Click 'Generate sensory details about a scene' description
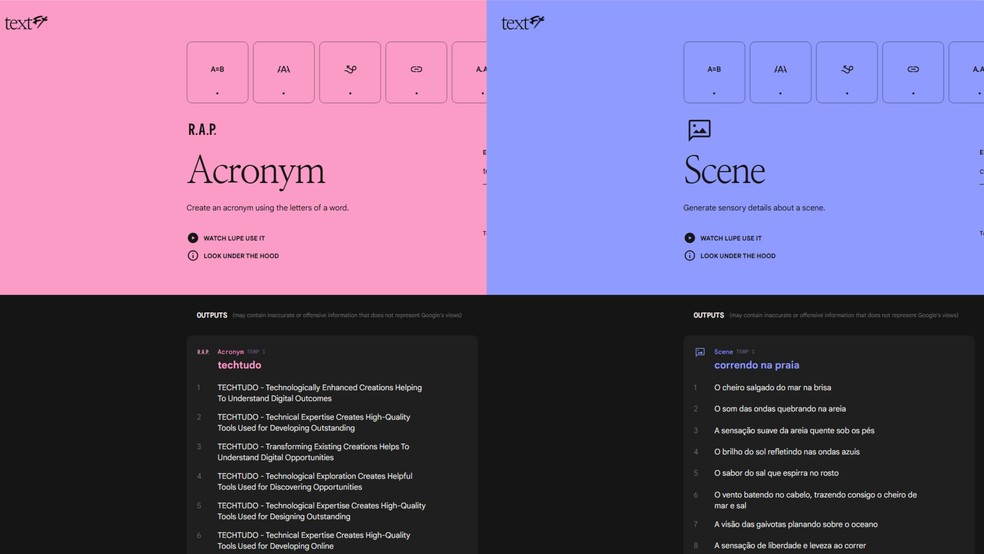Viewport: 984px width, 554px height. coord(754,208)
